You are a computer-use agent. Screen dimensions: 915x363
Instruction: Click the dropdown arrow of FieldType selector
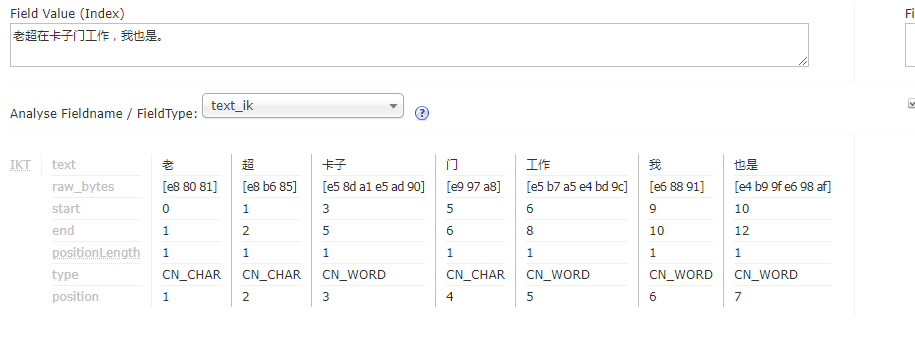point(394,106)
